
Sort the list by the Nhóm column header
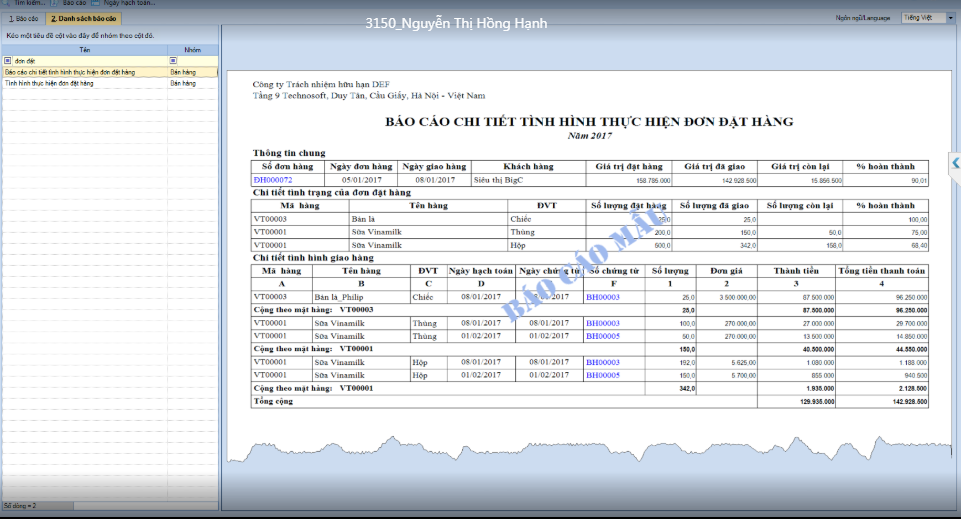[x=192, y=50]
